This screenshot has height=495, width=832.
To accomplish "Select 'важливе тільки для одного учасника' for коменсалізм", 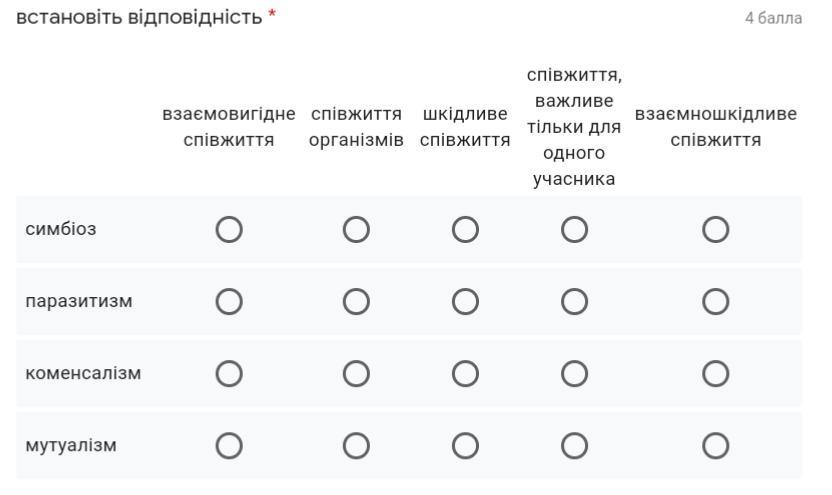I will point(575,374).
